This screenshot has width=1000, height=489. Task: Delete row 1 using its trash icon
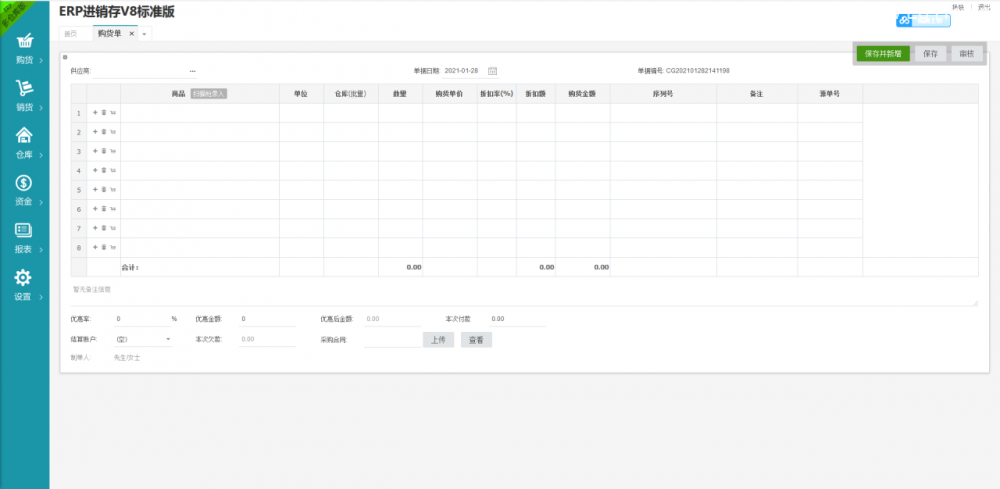click(x=103, y=113)
